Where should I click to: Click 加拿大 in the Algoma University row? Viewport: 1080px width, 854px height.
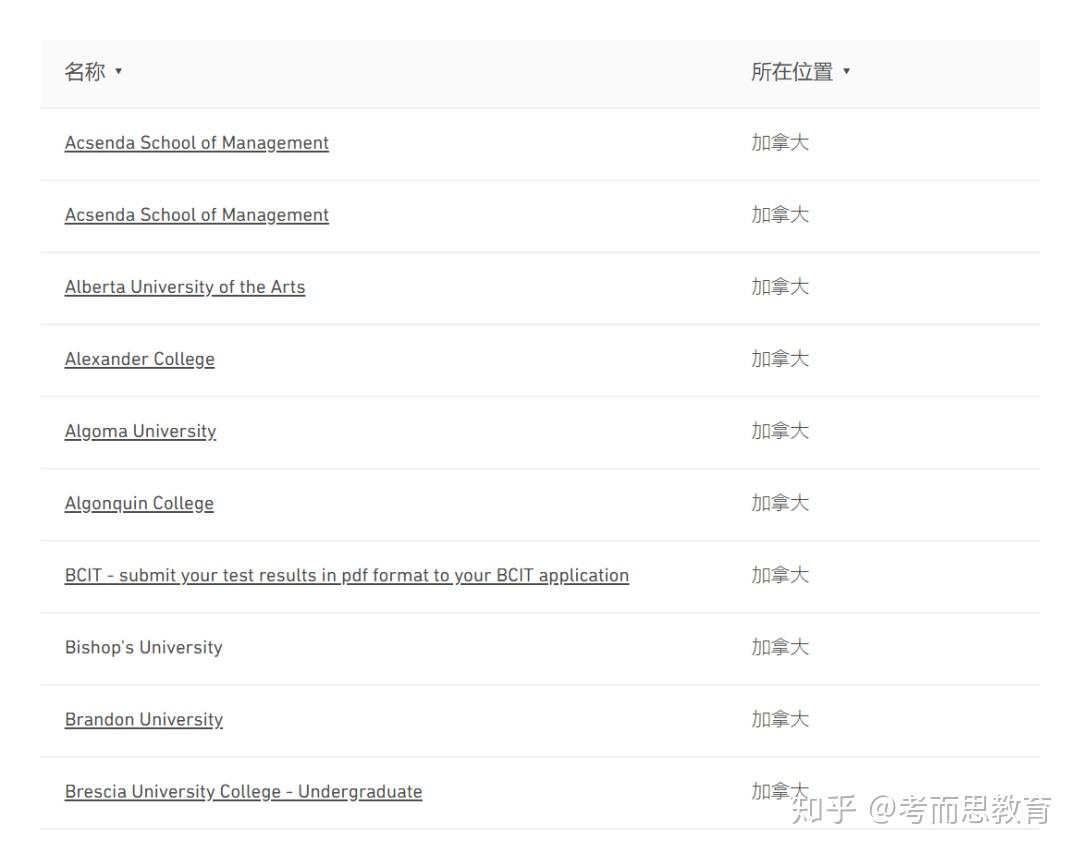(780, 431)
